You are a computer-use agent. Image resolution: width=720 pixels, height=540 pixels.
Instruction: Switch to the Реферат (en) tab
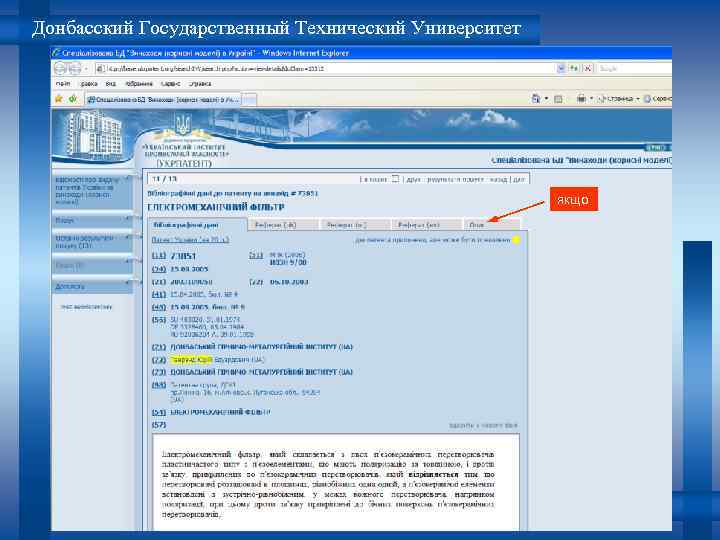(x=426, y=225)
